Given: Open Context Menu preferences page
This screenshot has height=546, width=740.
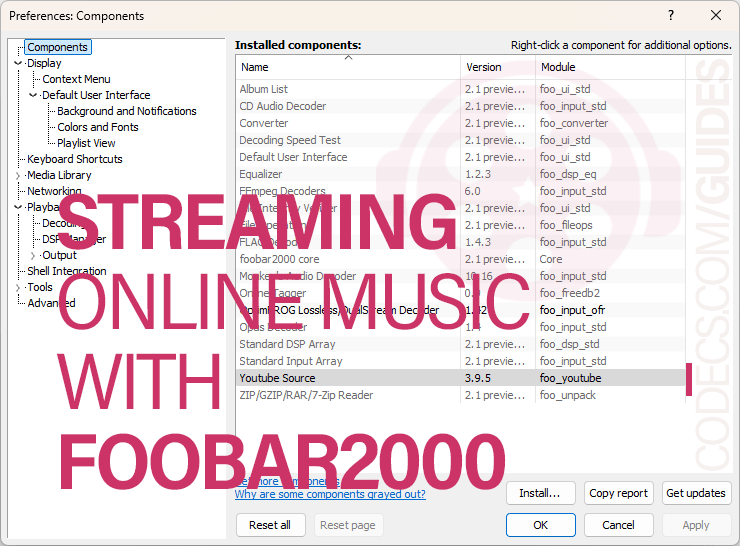Looking at the screenshot, I should tap(76, 79).
